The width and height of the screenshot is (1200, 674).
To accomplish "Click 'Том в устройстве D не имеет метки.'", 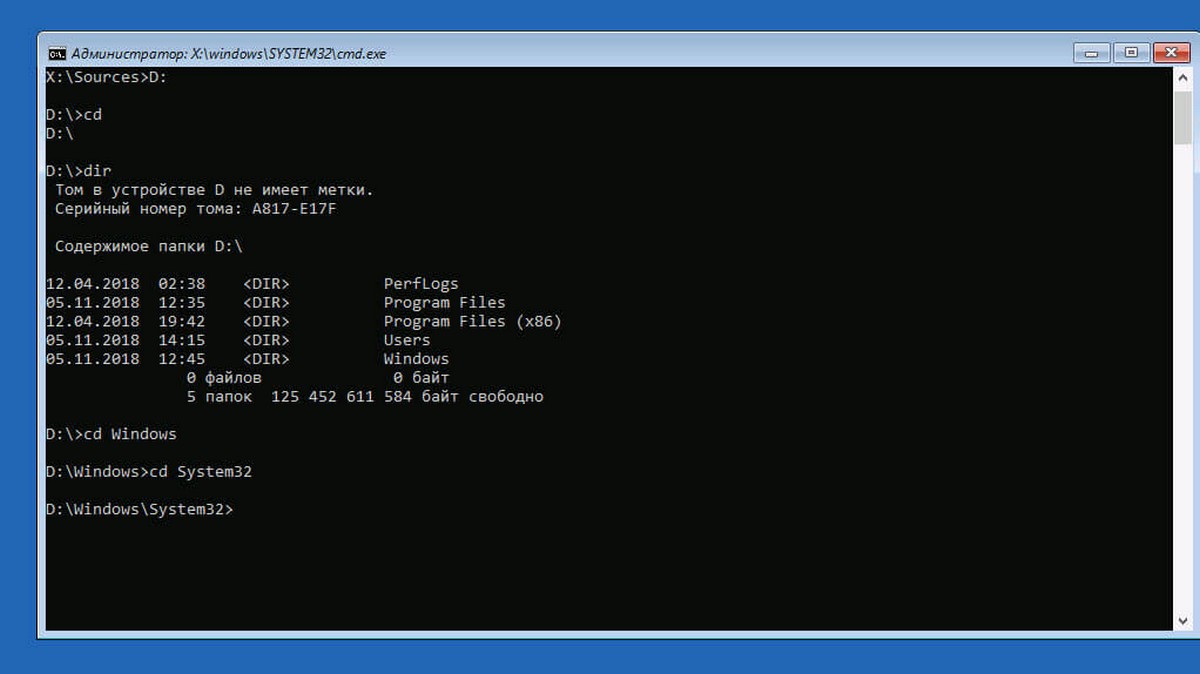I will point(214,190).
